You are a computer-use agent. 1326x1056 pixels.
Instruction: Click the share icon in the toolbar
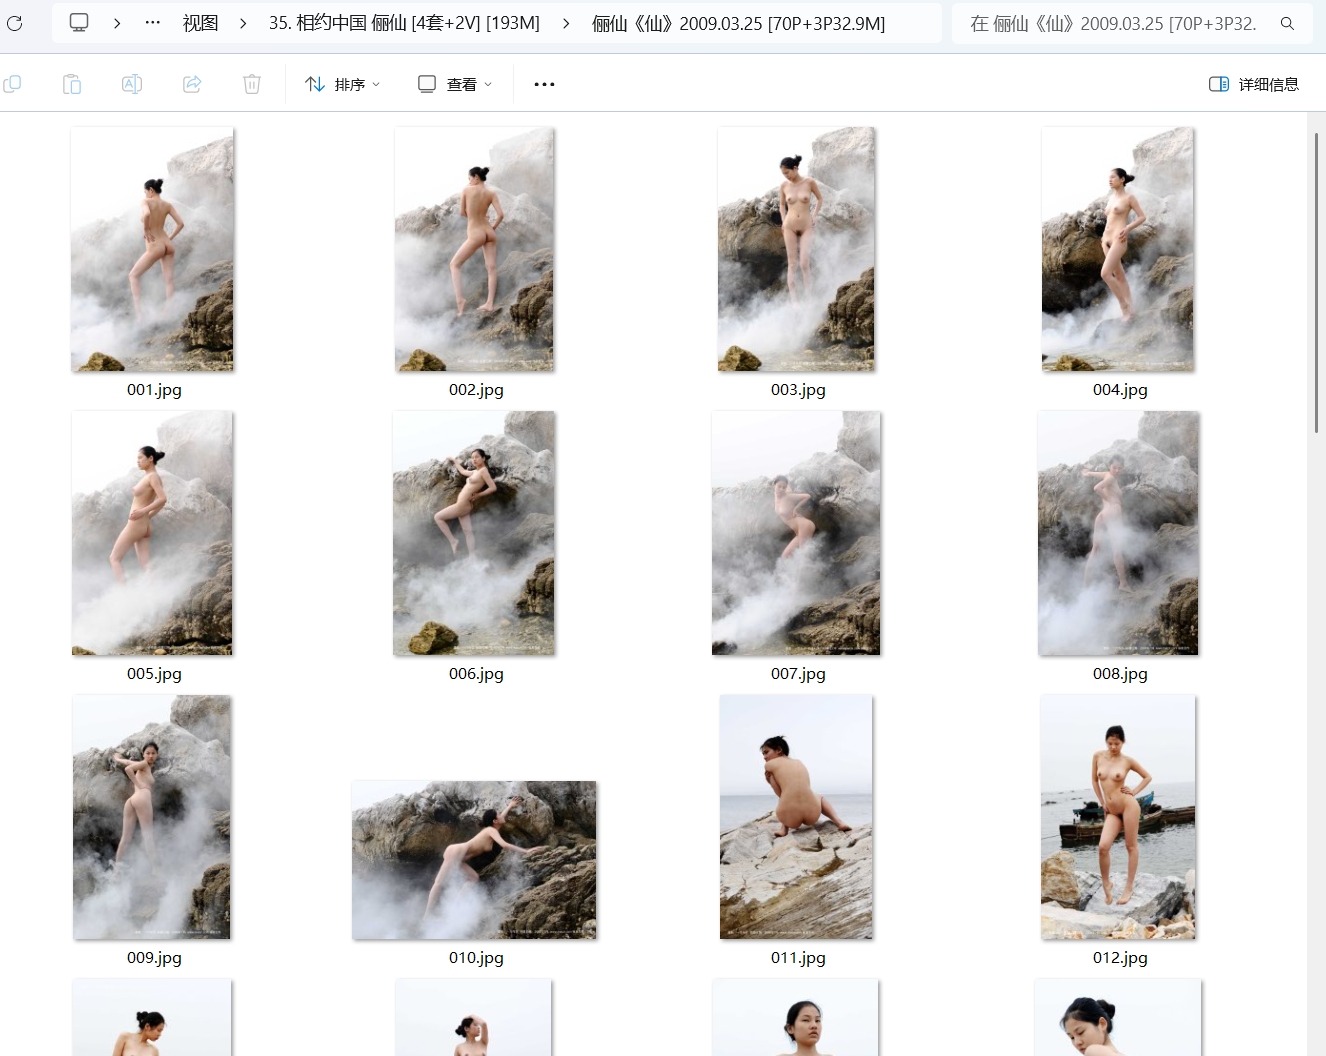coord(192,84)
